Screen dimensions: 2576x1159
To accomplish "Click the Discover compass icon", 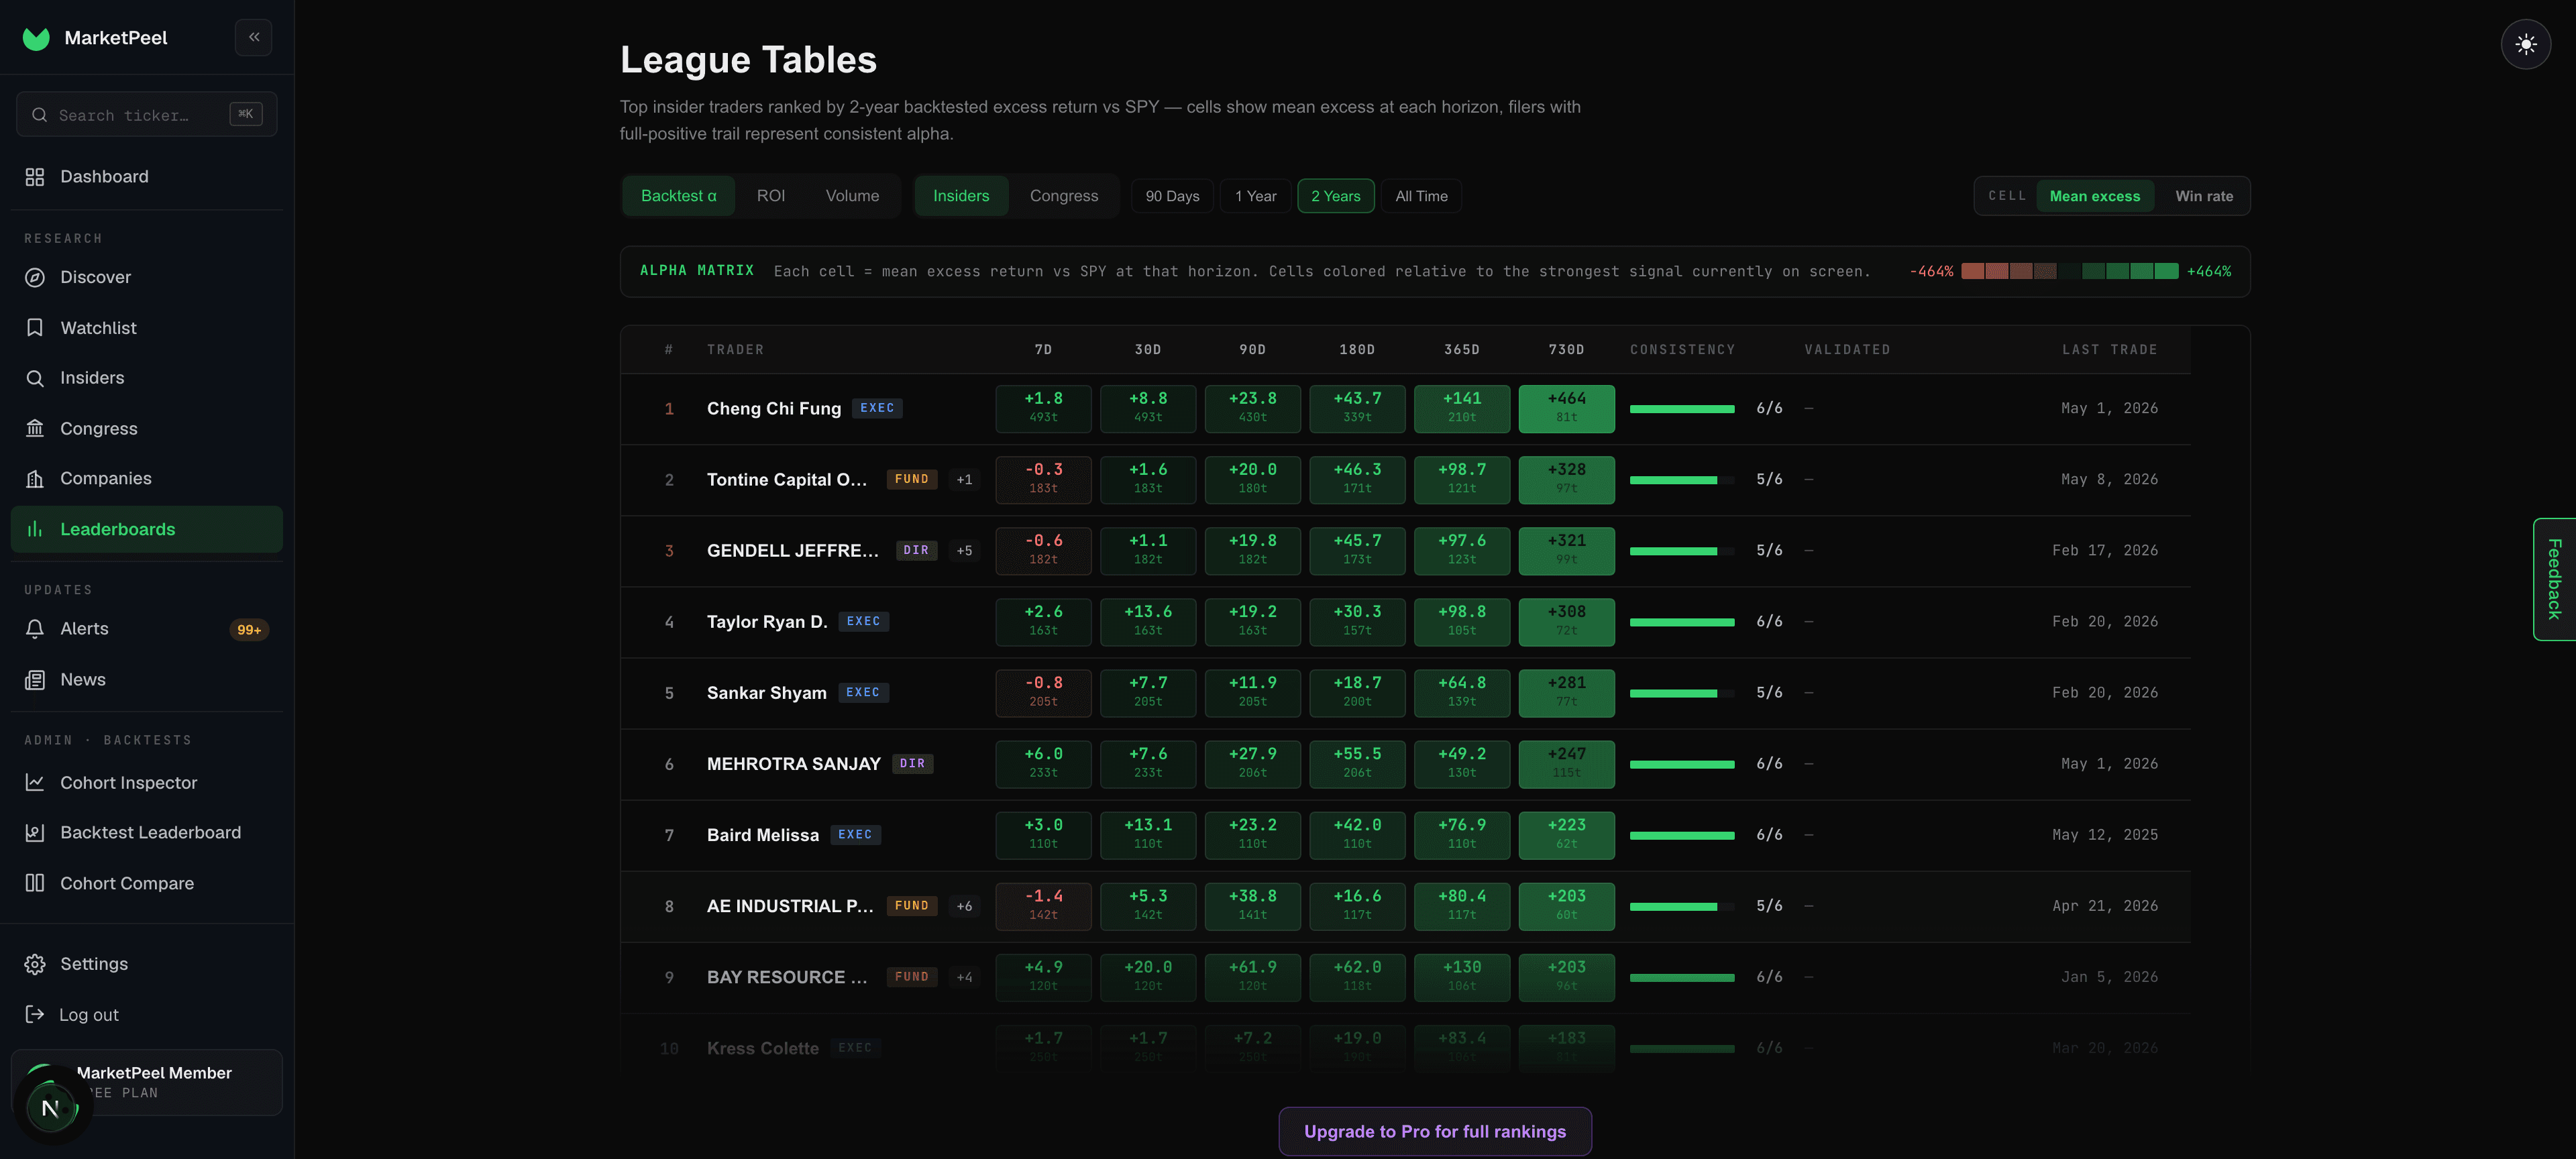I will click(x=35, y=277).
